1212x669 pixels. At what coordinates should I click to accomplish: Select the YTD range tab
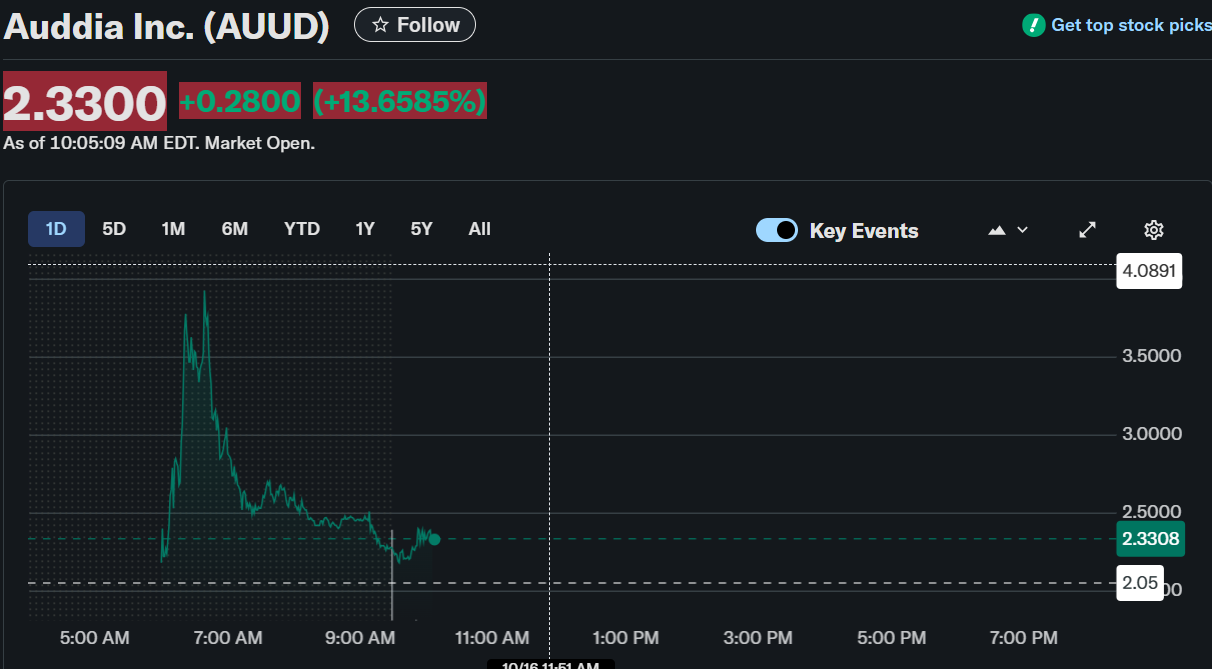point(302,229)
